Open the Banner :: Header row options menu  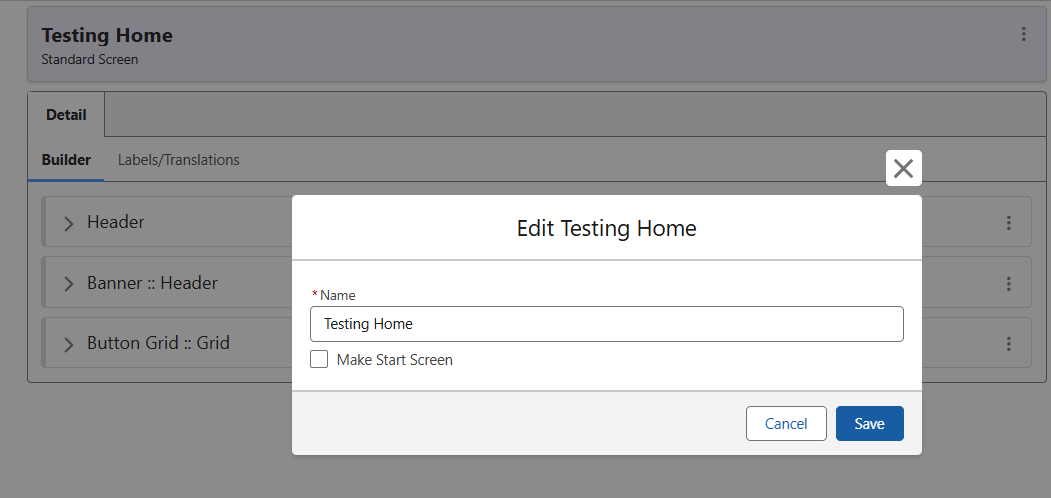click(1009, 284)
